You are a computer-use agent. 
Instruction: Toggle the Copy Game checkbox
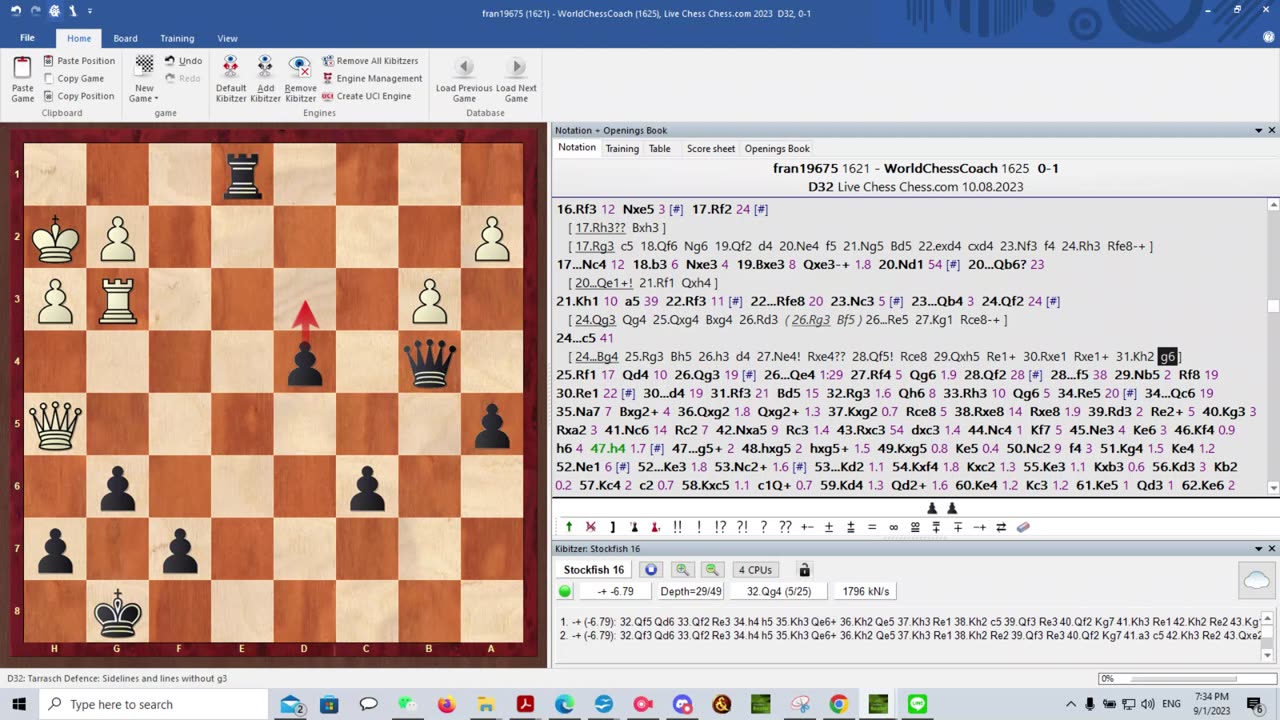pos(49,79)
